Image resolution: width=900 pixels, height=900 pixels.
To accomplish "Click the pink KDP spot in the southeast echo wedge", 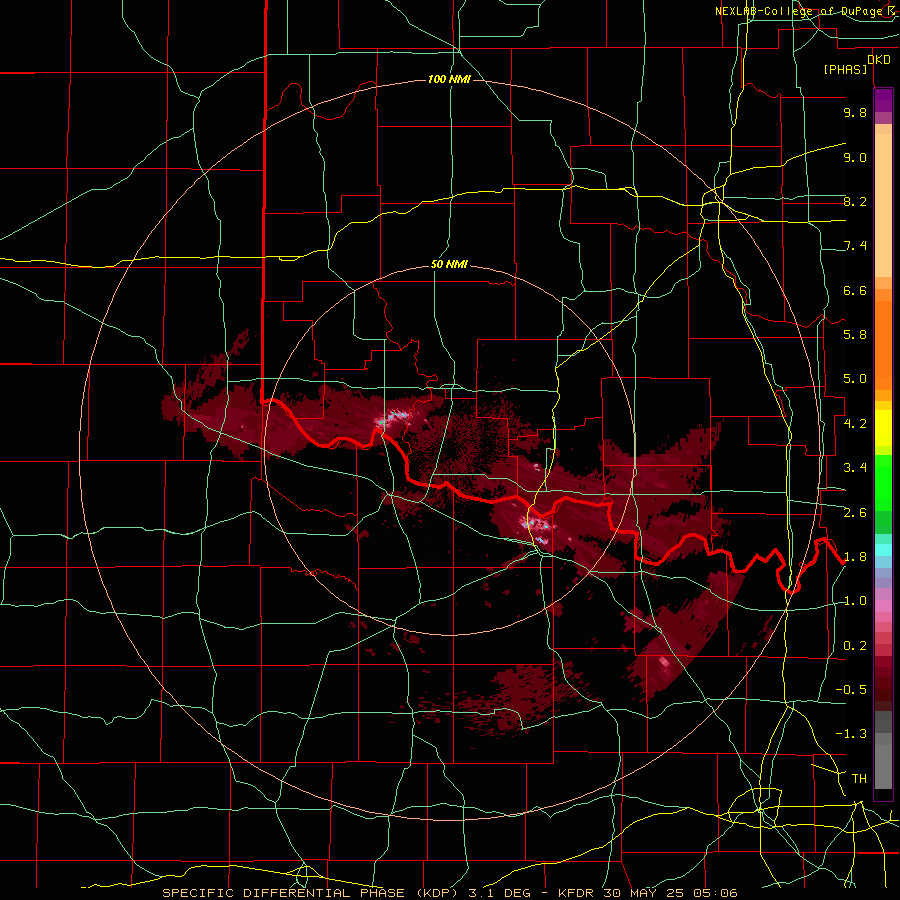I will (x=664, y=664).
